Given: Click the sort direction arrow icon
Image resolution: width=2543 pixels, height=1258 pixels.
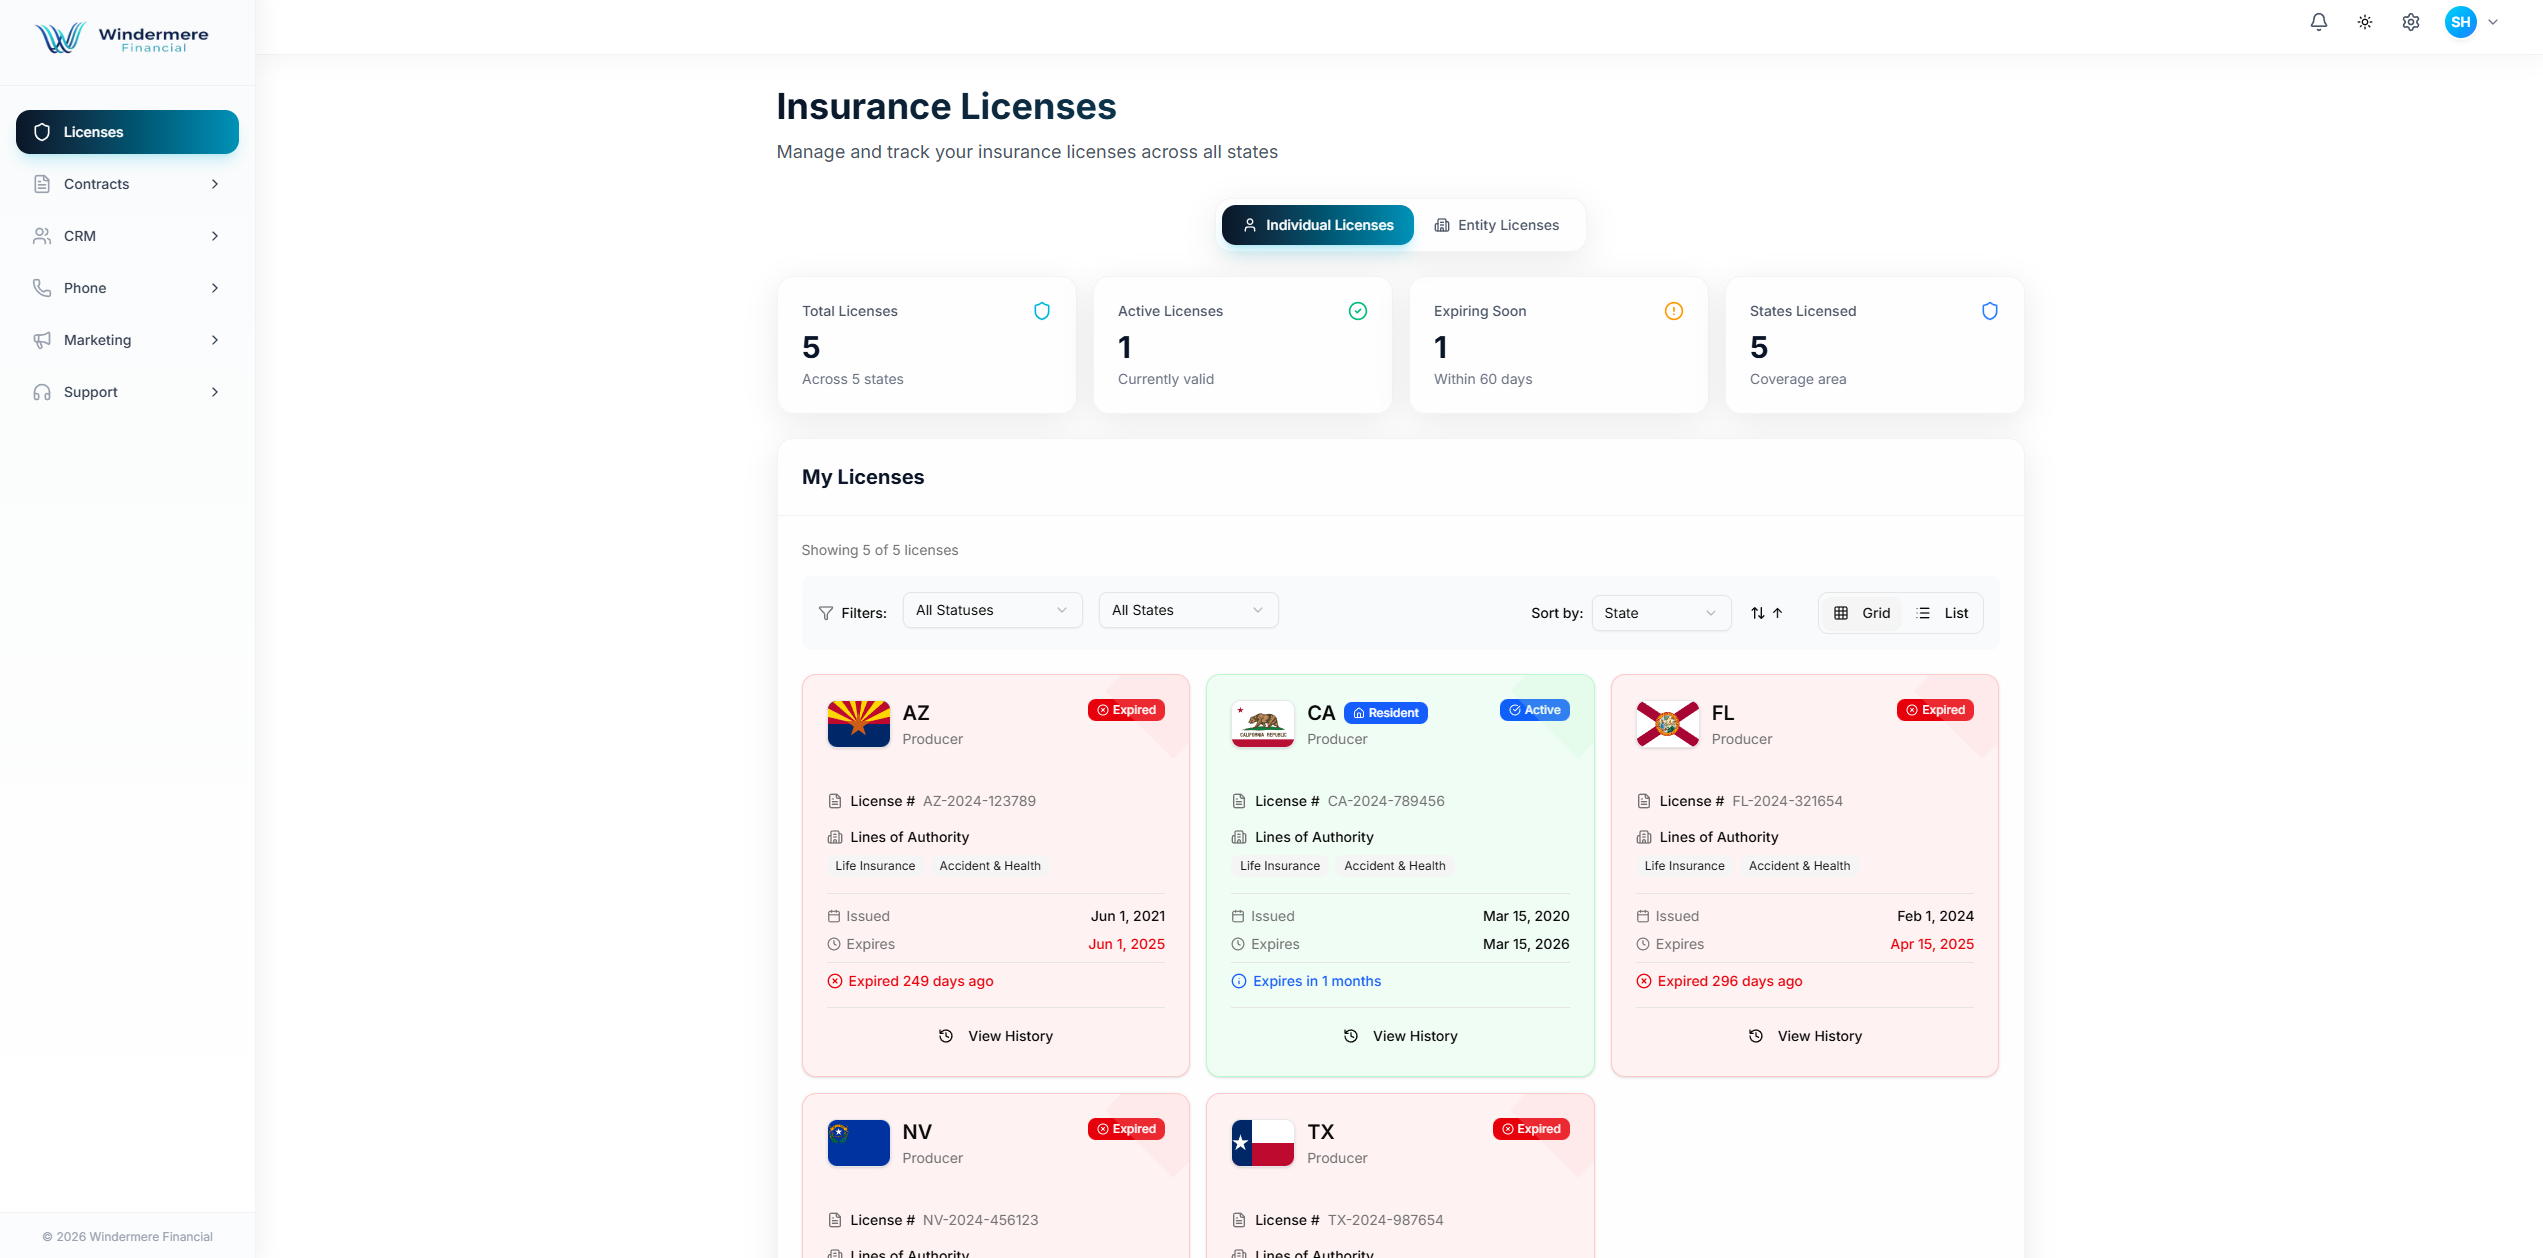Looking at the screenshot, I should [1767, 612].
